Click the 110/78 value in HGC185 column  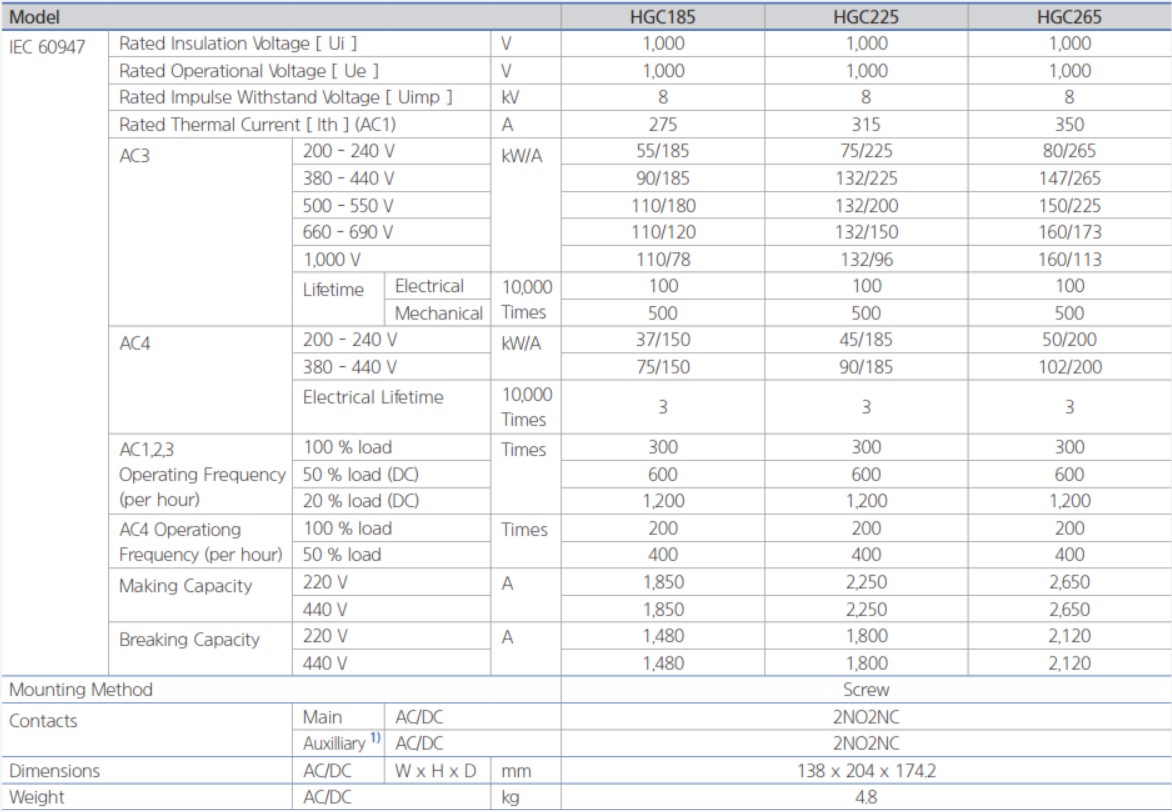[x=662, y=259]
